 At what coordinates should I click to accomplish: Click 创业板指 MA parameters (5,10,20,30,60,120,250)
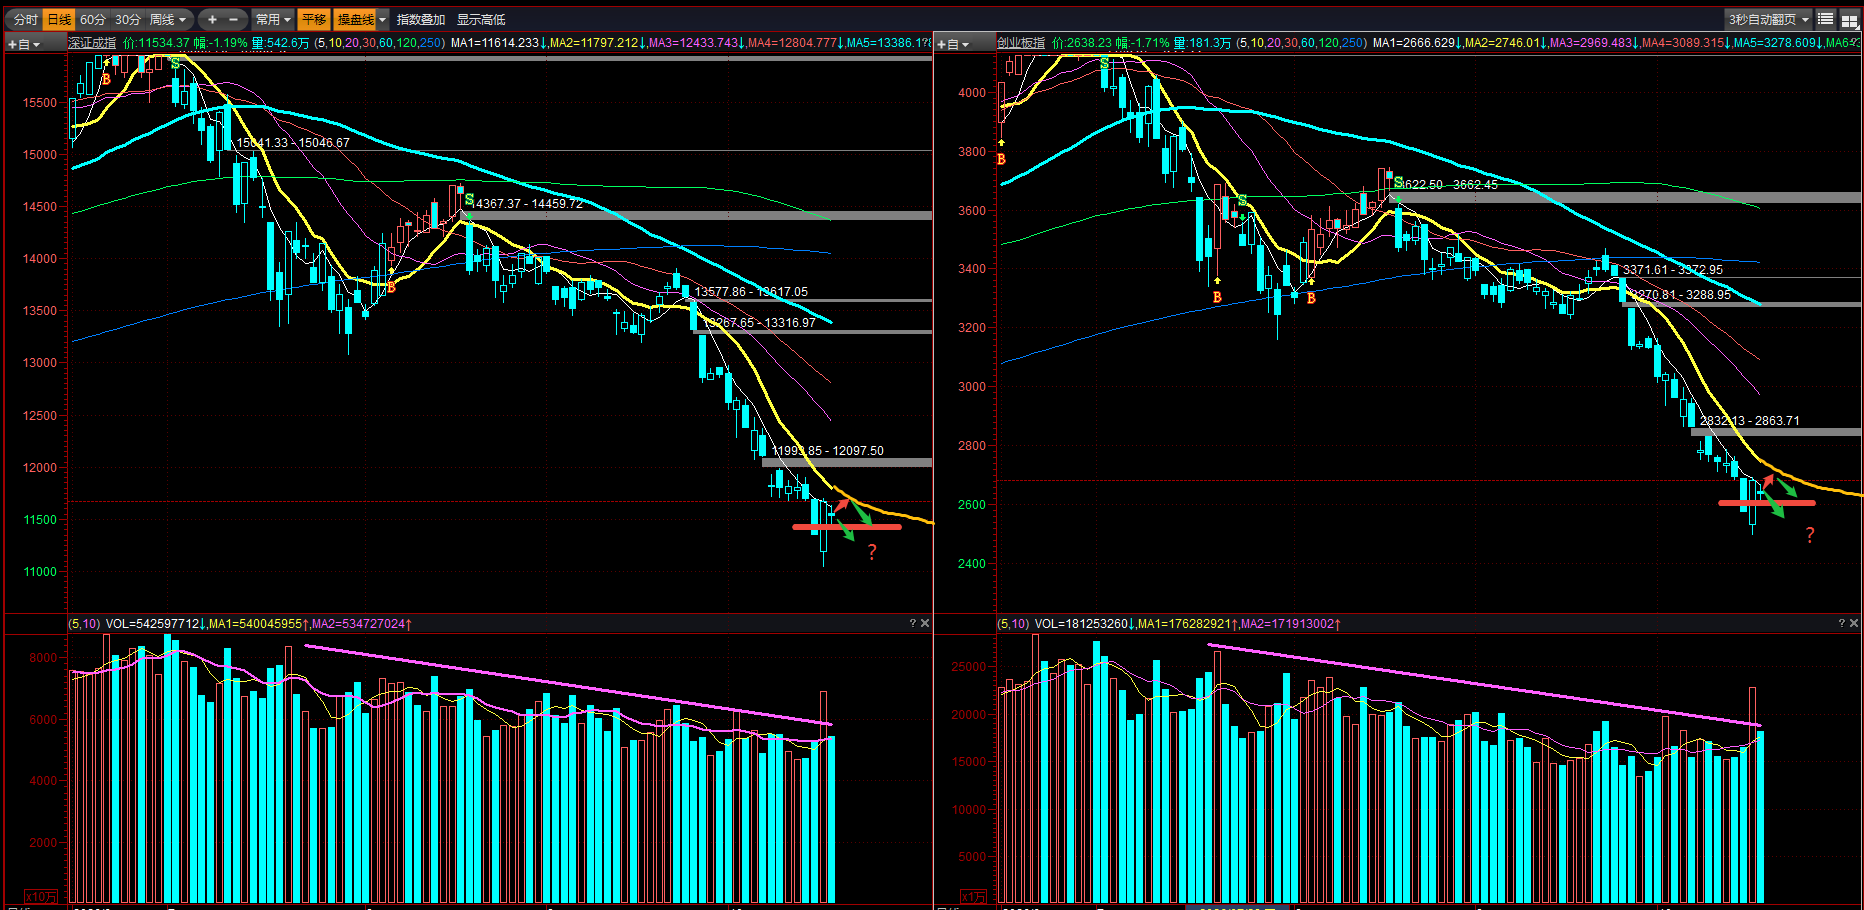[x=1301, y=43]
